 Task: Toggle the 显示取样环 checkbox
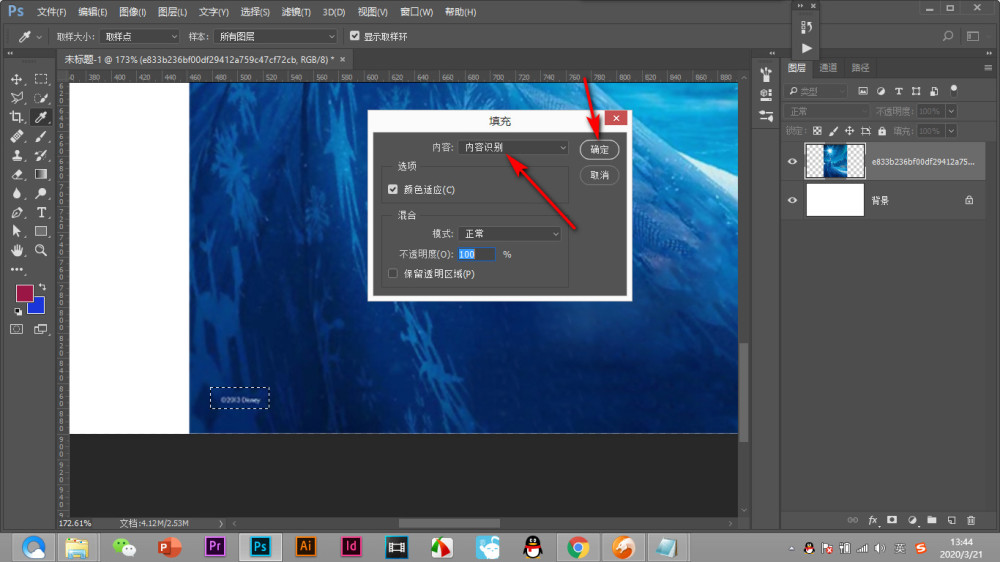pos(355,36)
